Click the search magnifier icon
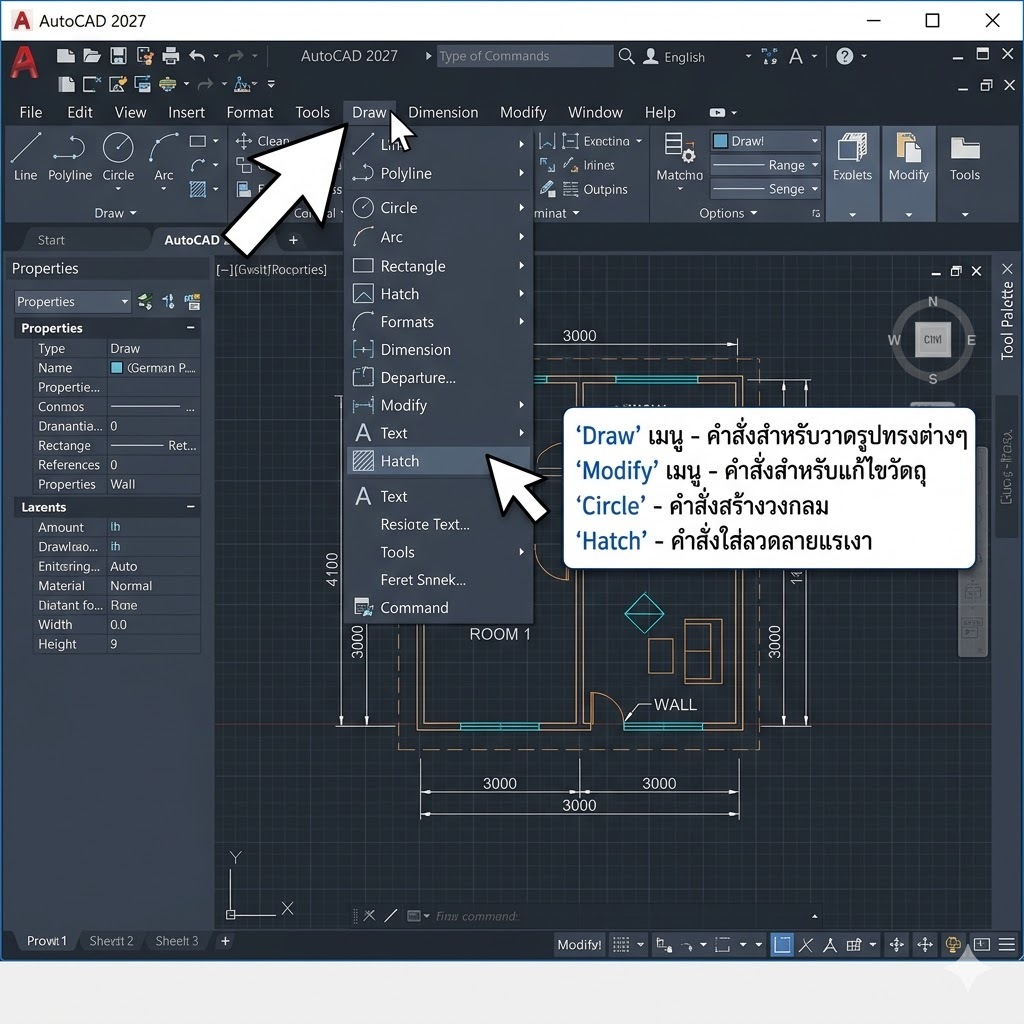The height and width of the screenshot is (1024, 1024). tap(626, 56)
